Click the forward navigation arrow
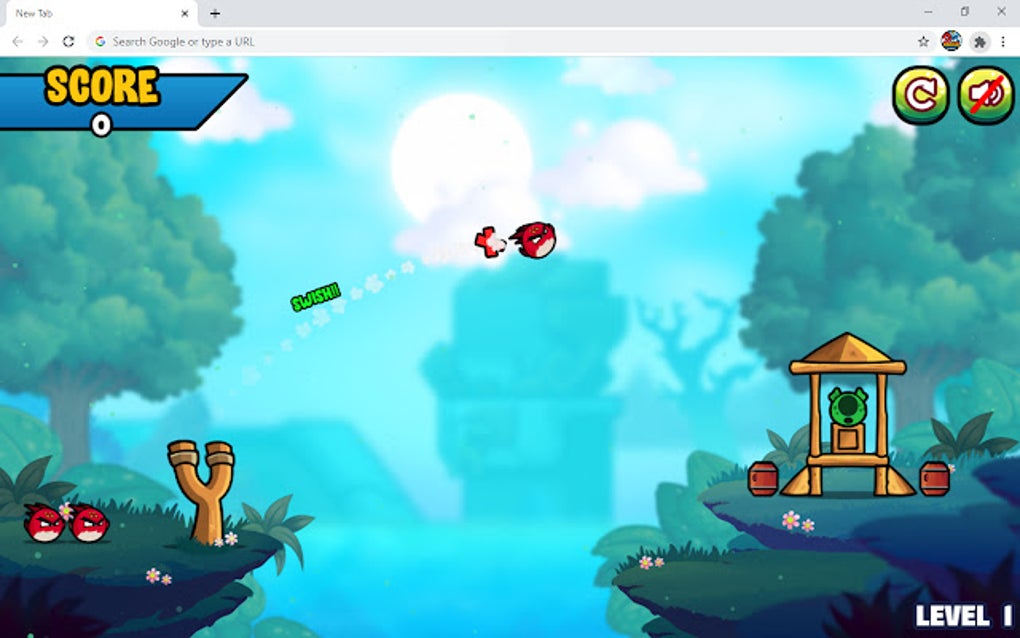Image resolution: width=1020 pixels, height=638 pixels. pyautogui.click(x=42, y=41)
